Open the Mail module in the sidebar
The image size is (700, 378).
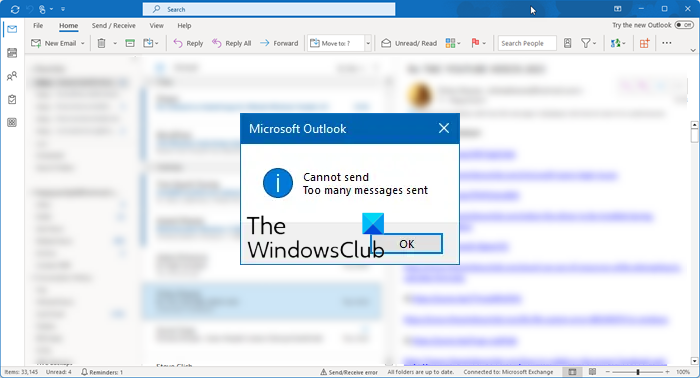click(x=12, y=29)
